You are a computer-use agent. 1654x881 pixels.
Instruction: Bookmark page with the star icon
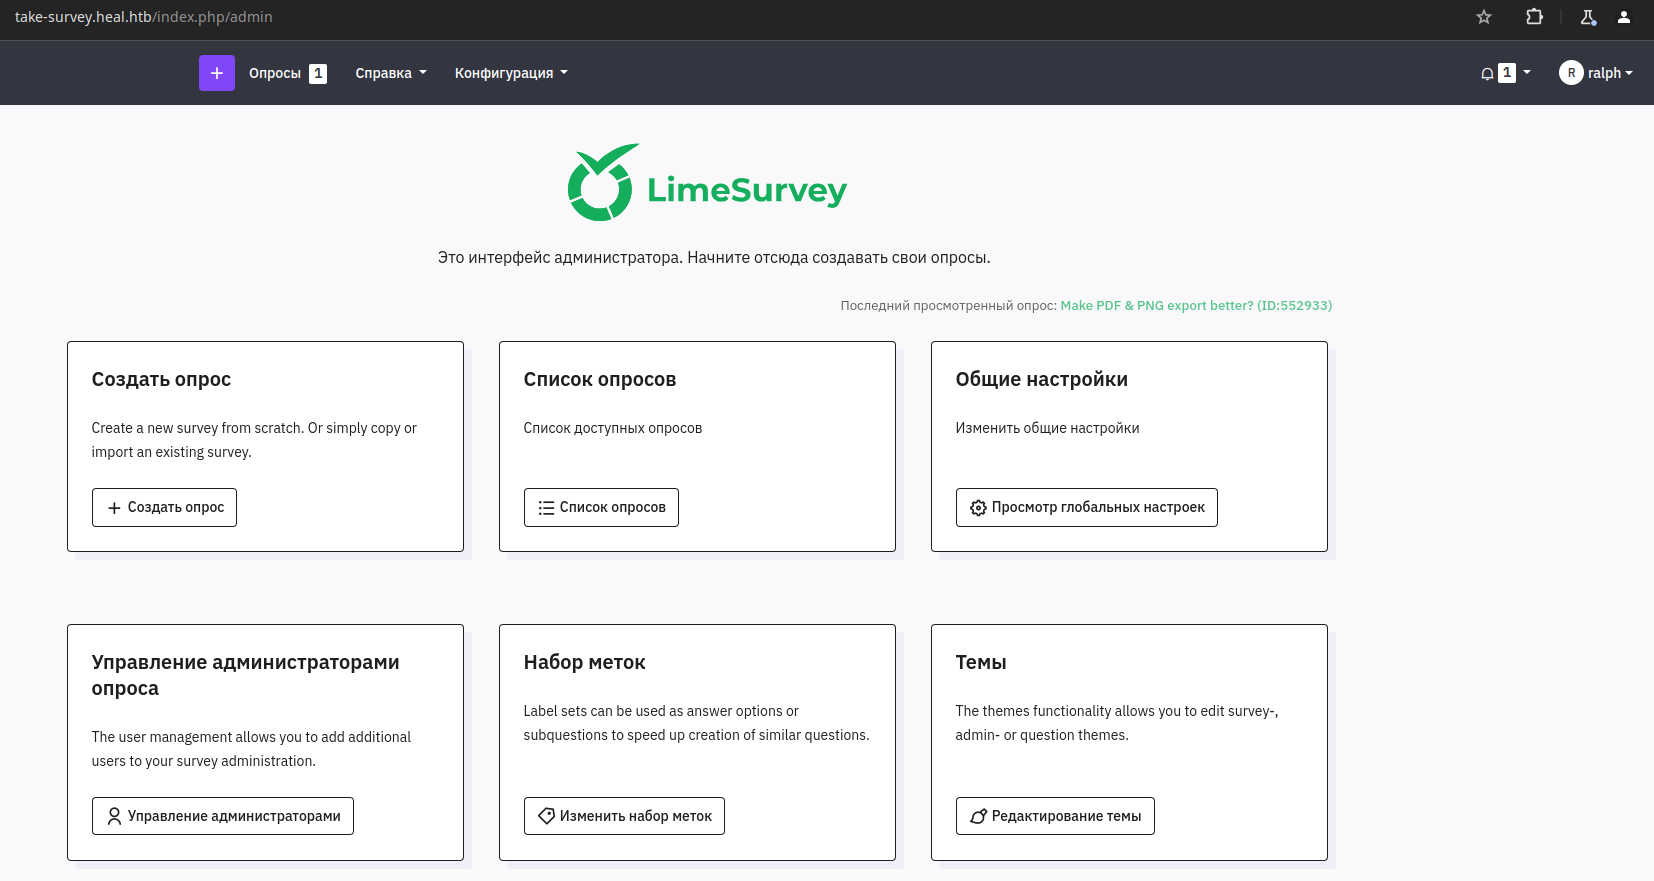1484,17
